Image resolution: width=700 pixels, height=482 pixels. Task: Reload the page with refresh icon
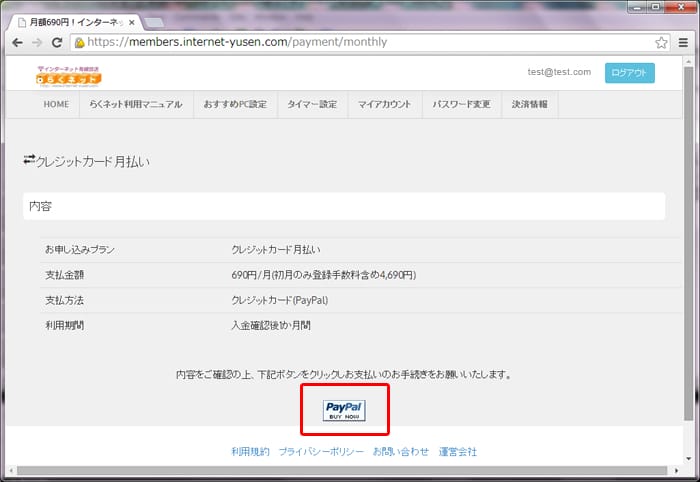[58, 43]
